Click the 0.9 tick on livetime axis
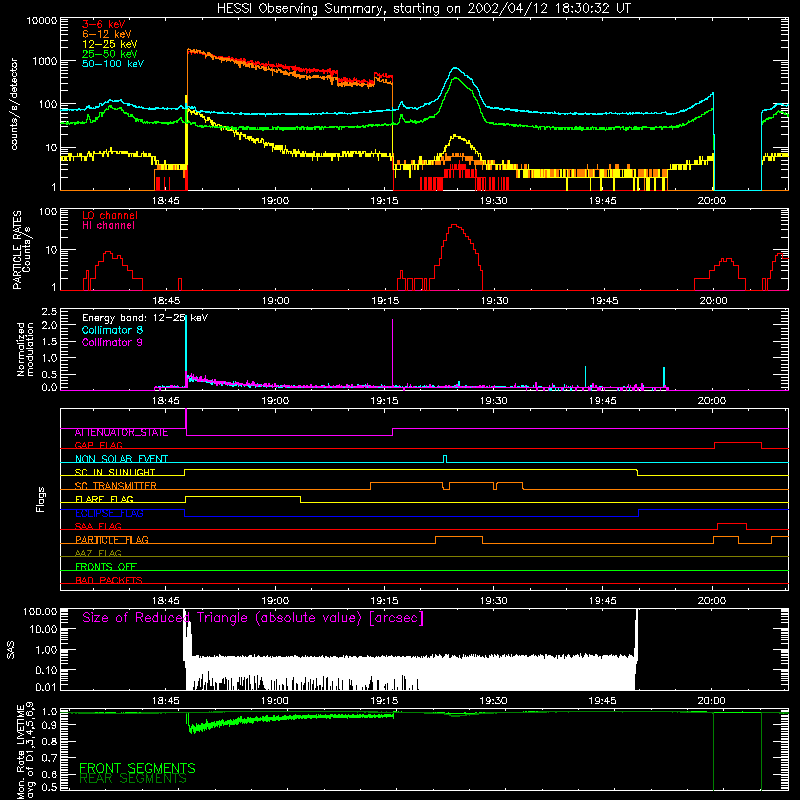The width and height of the screenshot is (800, 800). 49,725
